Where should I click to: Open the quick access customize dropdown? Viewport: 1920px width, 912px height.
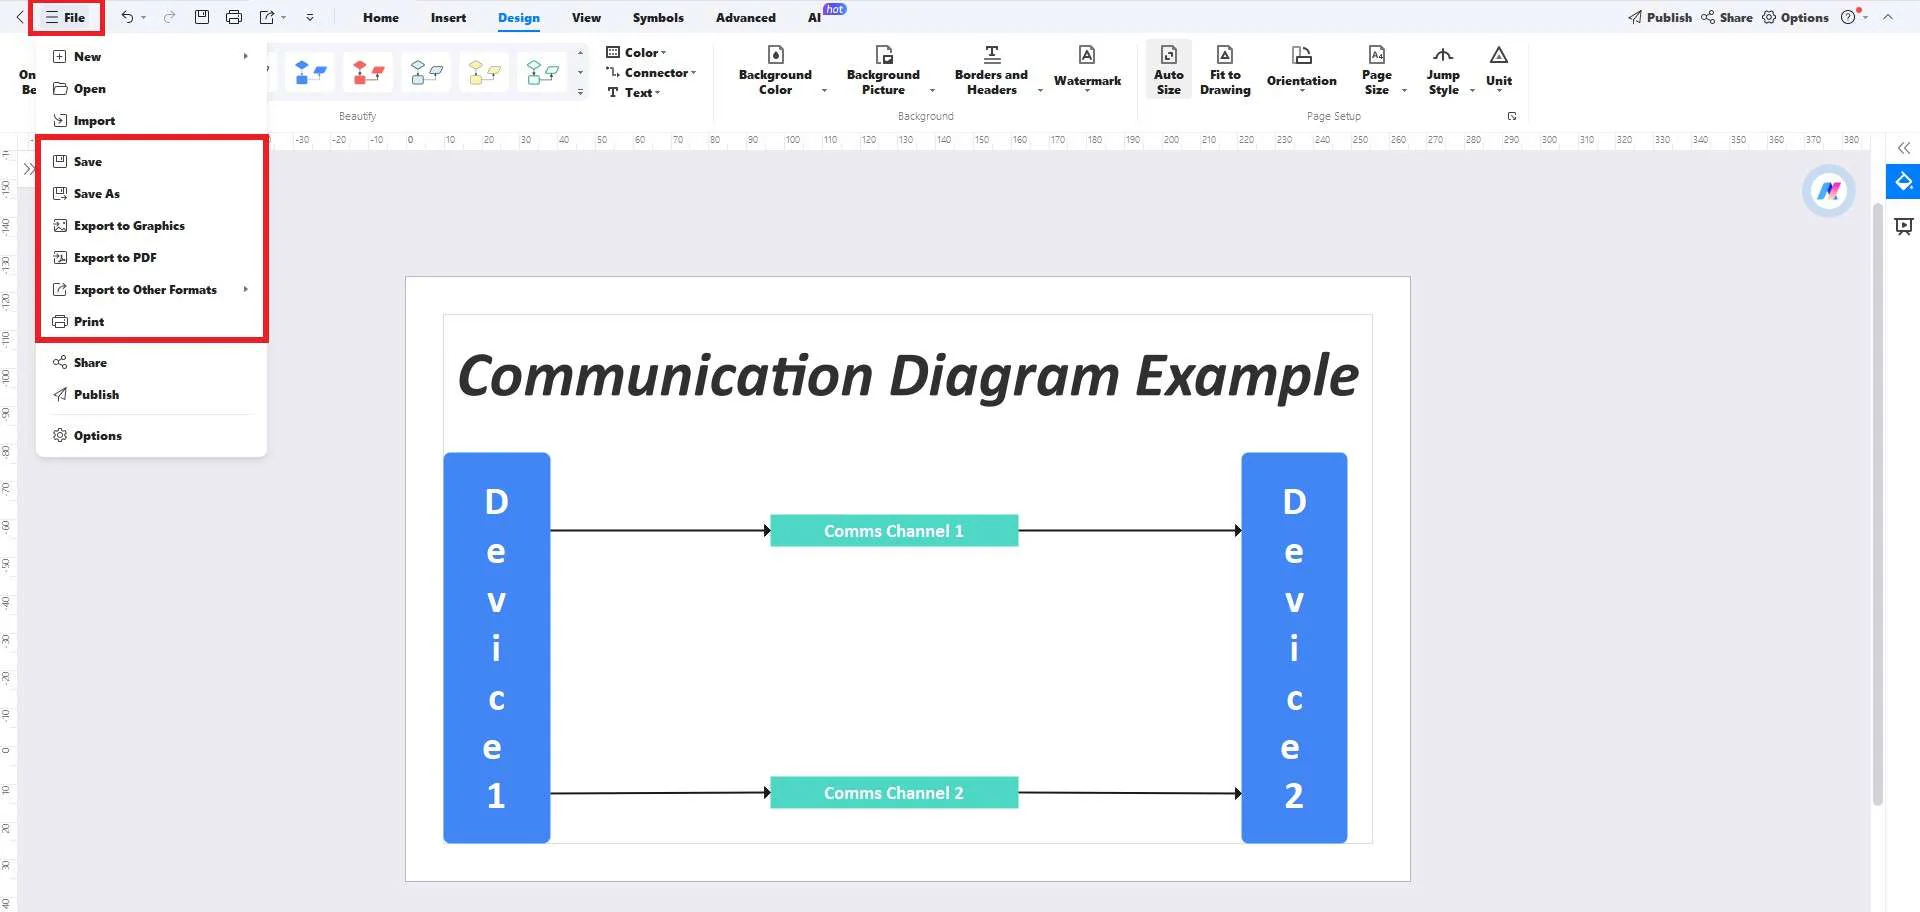310,17
